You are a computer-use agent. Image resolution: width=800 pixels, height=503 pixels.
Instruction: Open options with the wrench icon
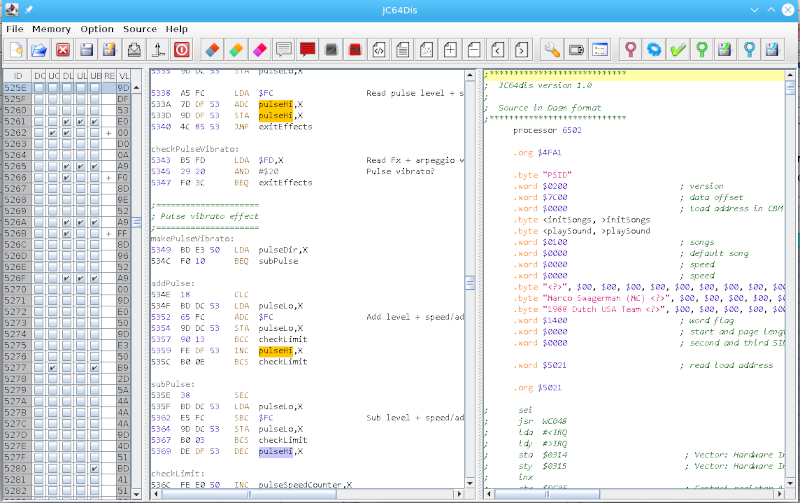point(552,49)
